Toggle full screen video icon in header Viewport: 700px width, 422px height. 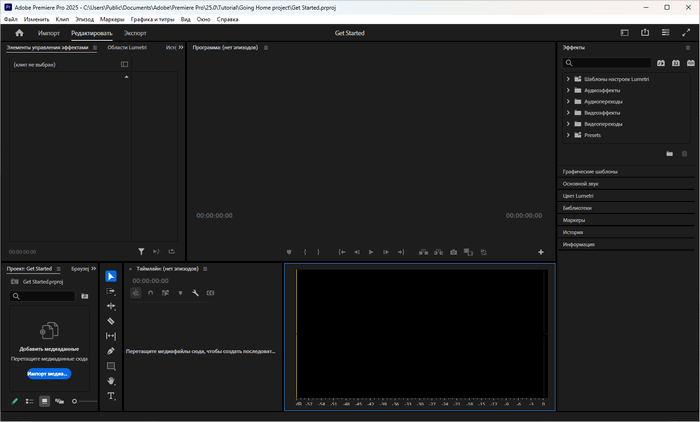(686, 33)
